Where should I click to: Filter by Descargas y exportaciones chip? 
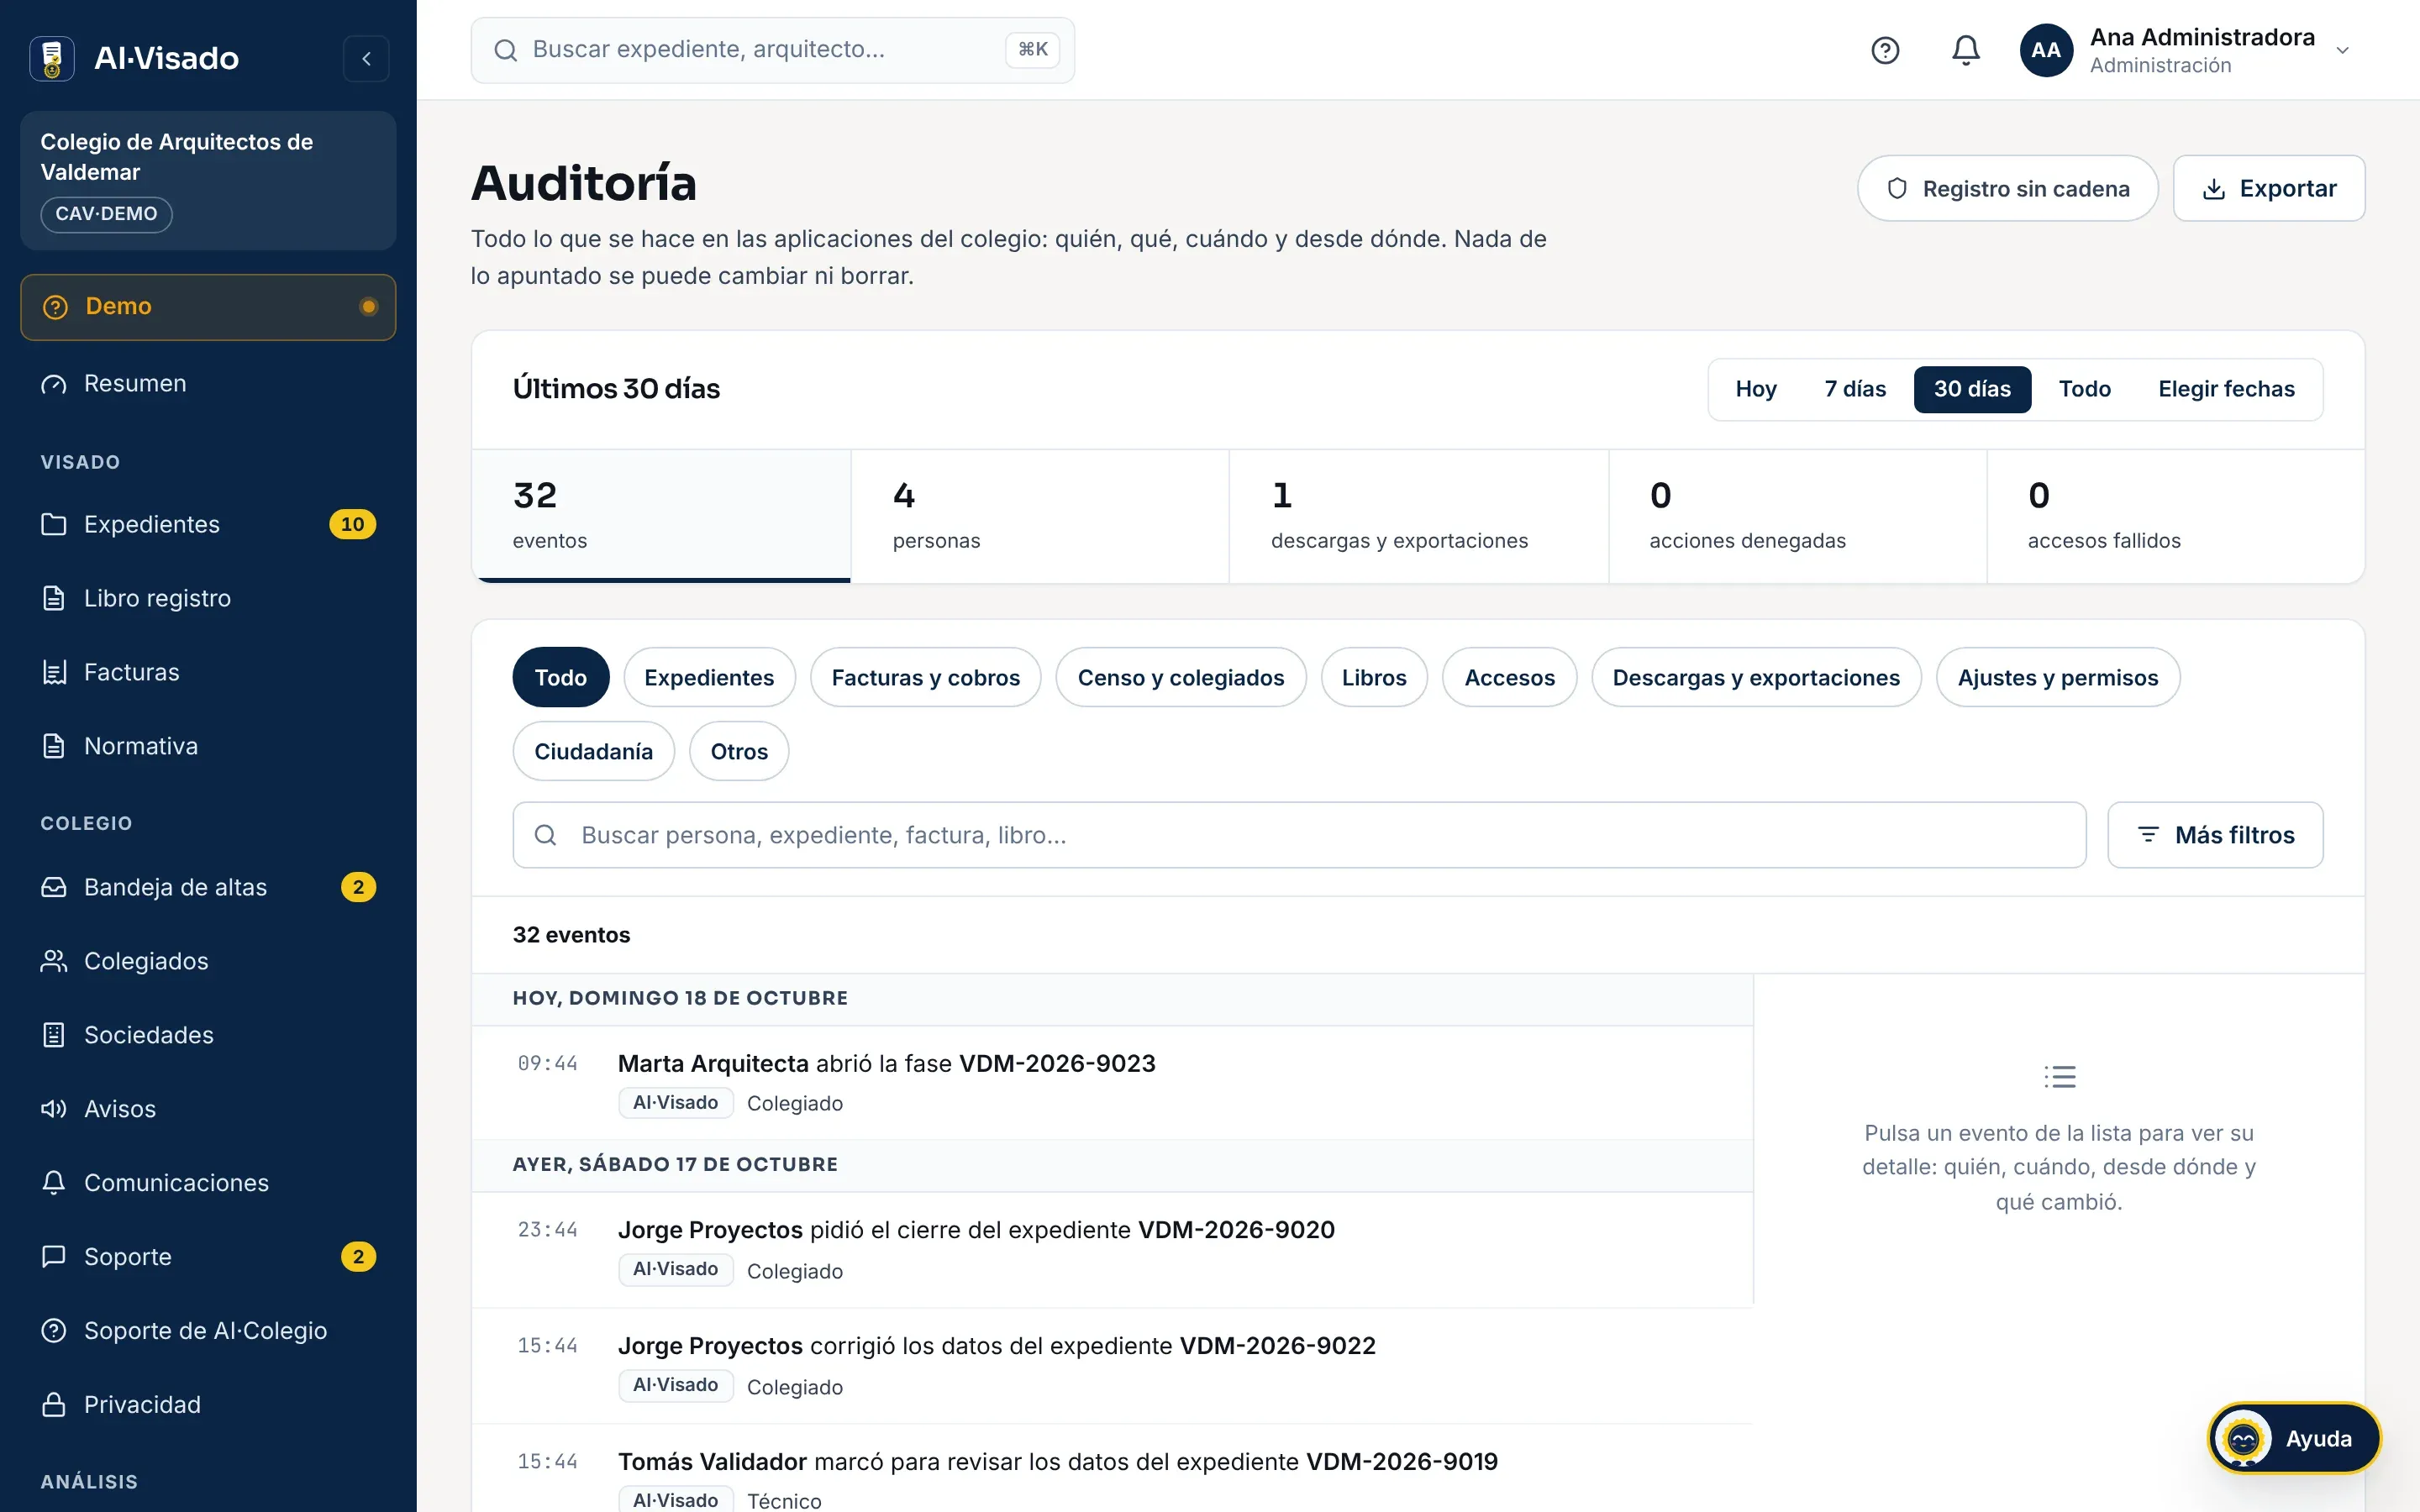[1756, 677]
